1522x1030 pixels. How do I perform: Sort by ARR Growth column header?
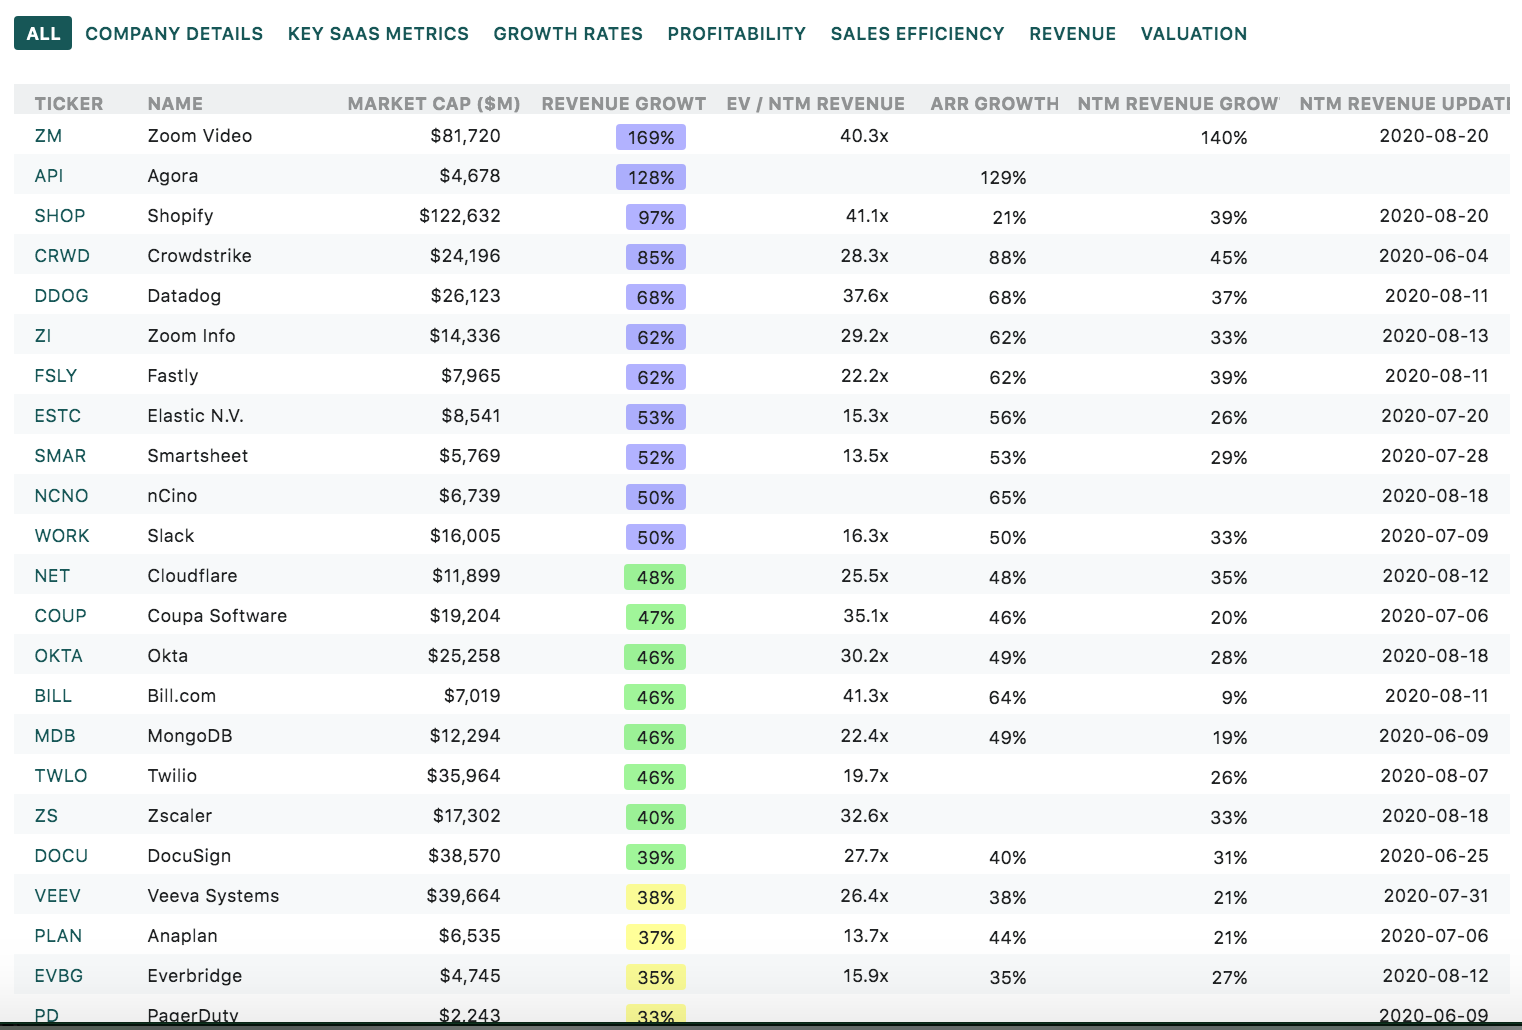995,103
